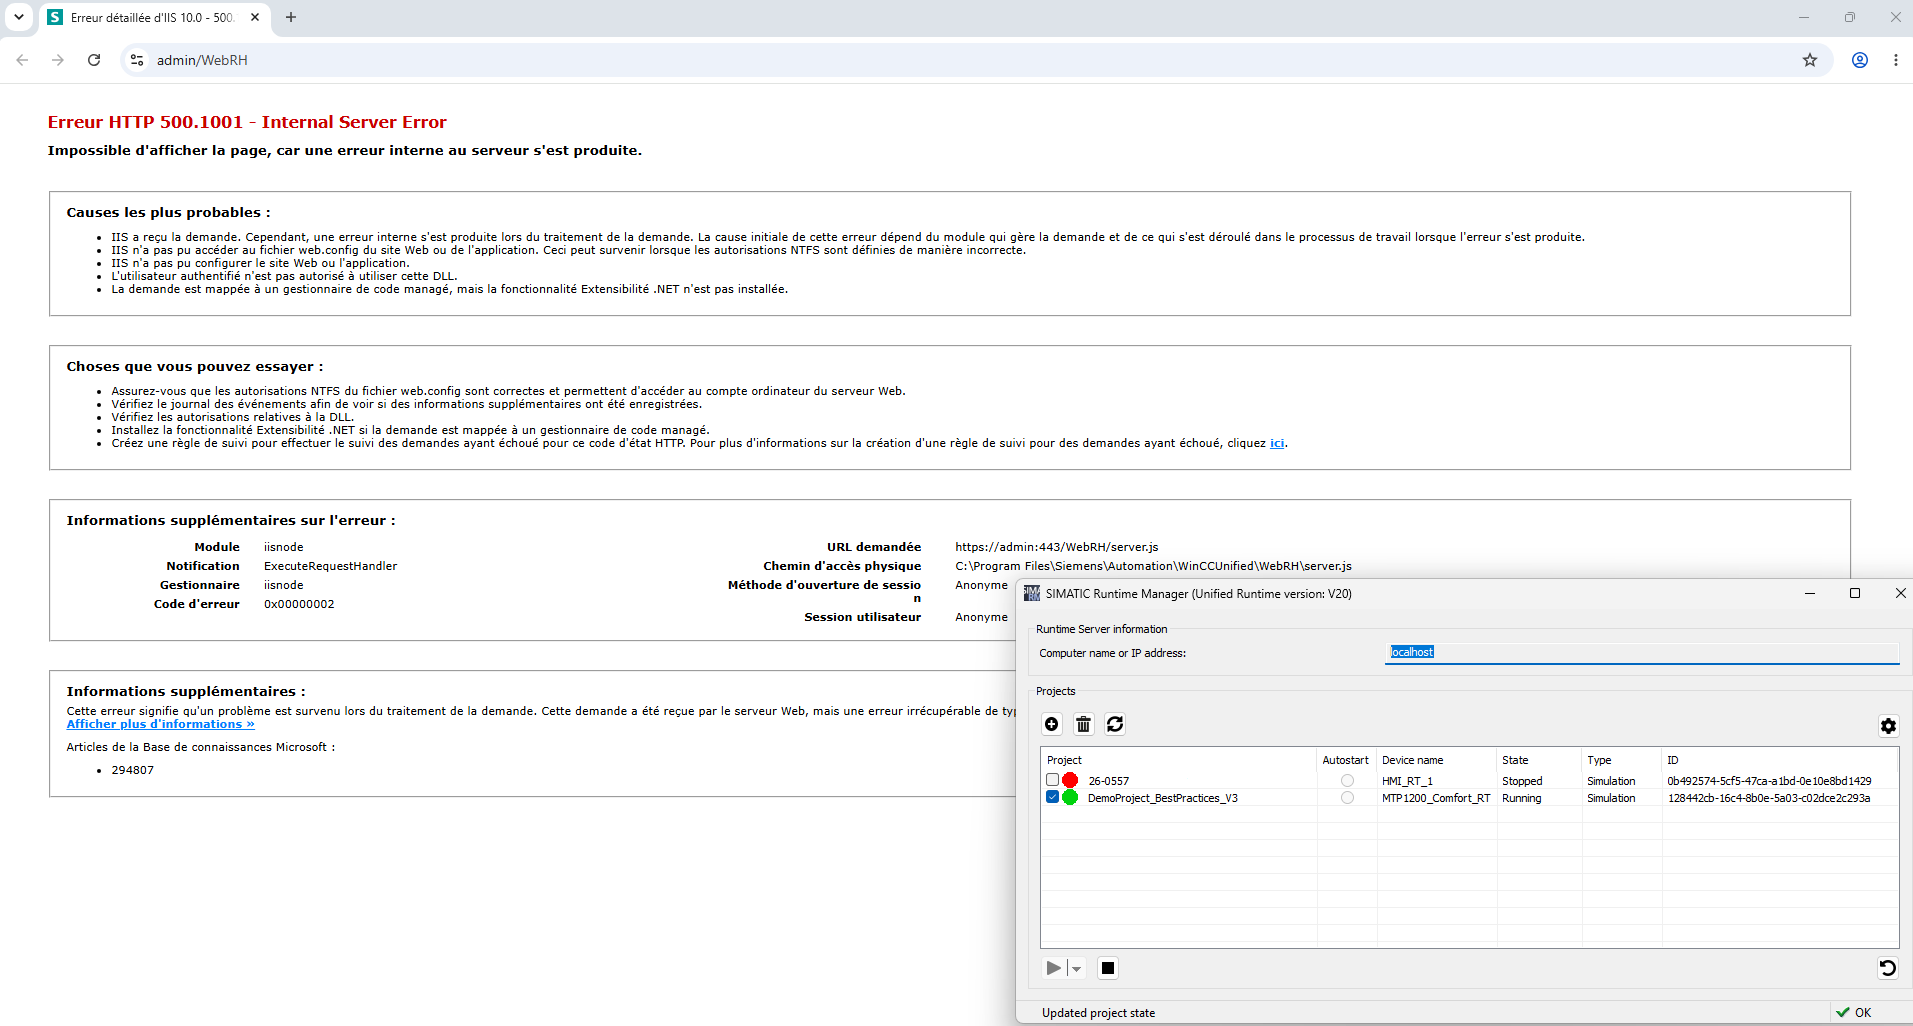Refresh the Runtime Manager project list
Viewport: 1913px width, 1026px height.
[1115, 724]
